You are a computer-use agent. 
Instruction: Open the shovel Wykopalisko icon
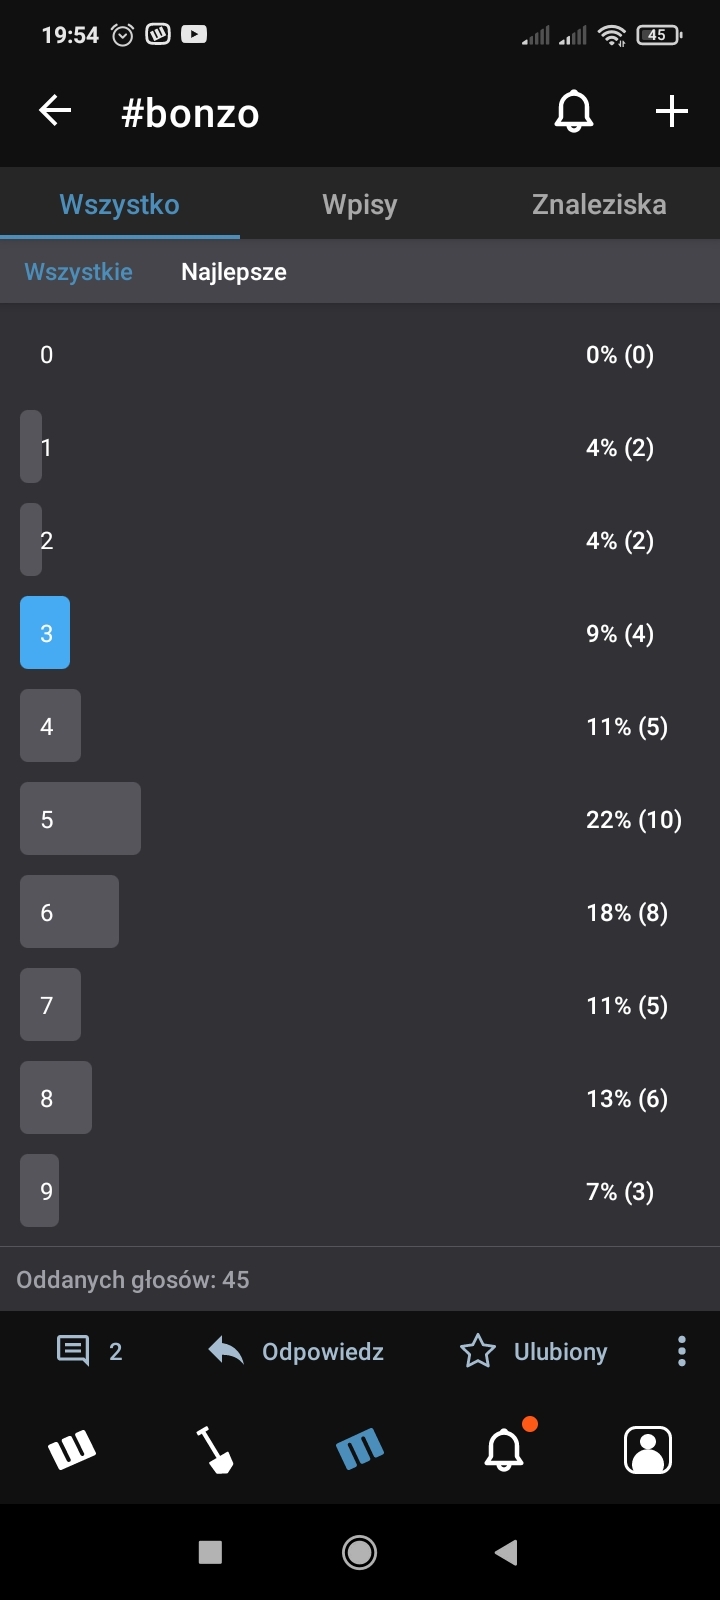click(214, 1449)
